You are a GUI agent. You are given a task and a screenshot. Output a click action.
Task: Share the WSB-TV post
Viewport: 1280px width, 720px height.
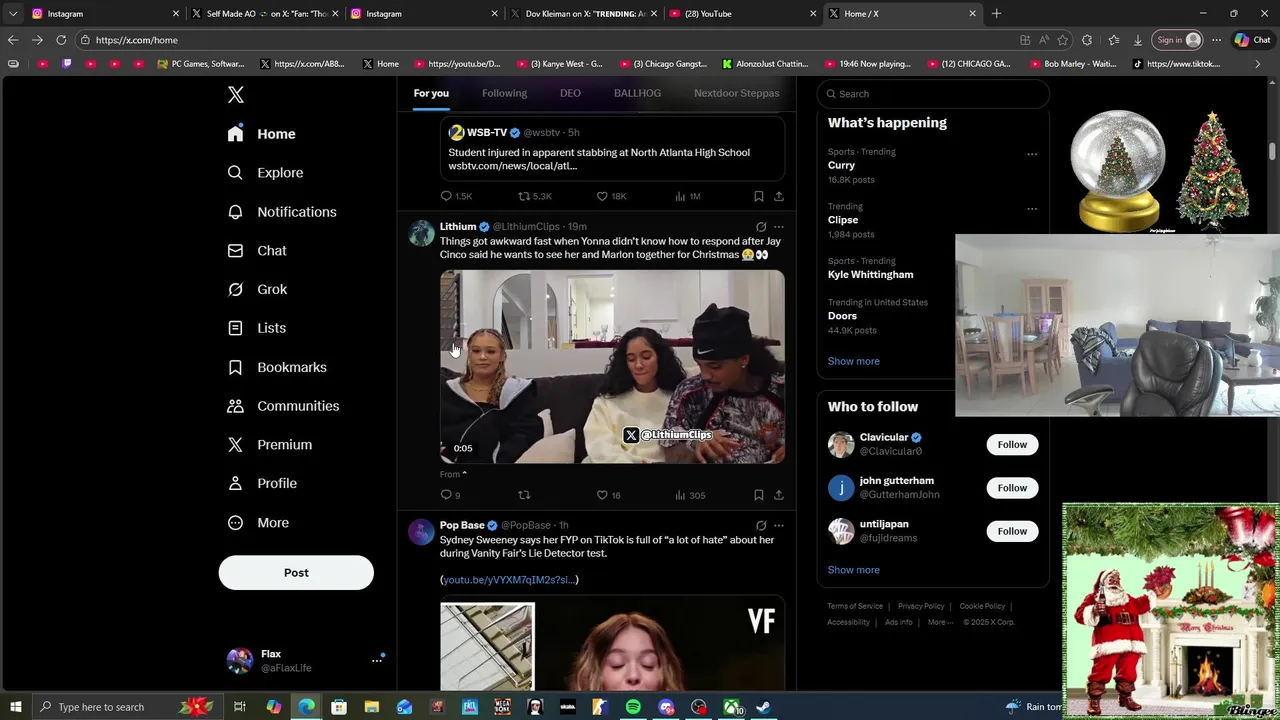point(779,196)
